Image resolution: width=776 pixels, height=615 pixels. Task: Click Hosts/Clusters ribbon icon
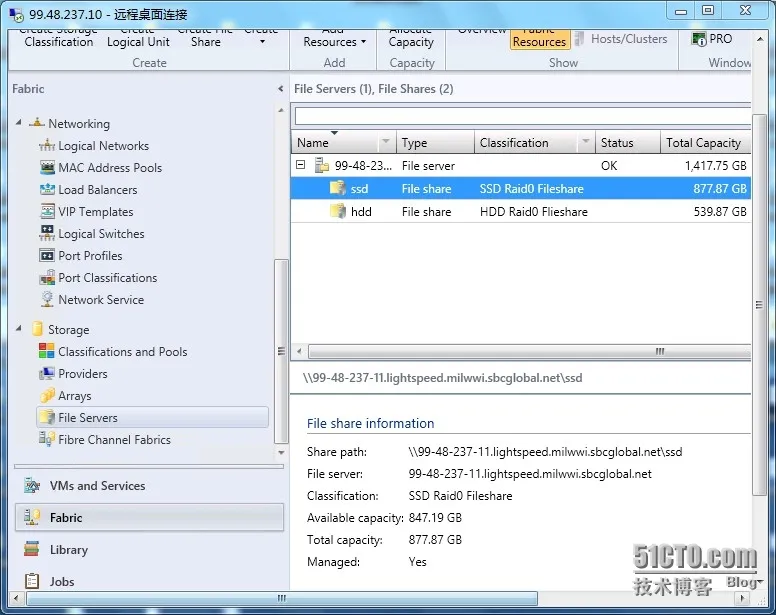click(580, 39)
